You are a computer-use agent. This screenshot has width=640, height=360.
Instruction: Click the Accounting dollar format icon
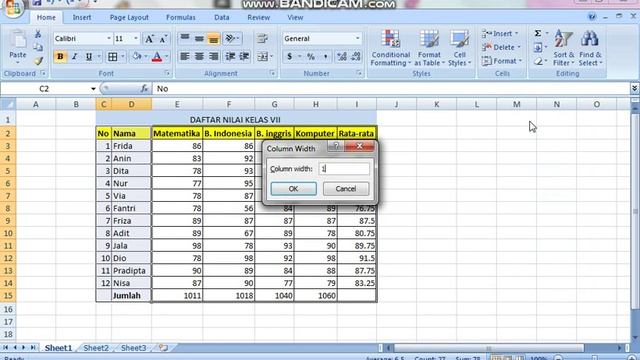(289, 56)
